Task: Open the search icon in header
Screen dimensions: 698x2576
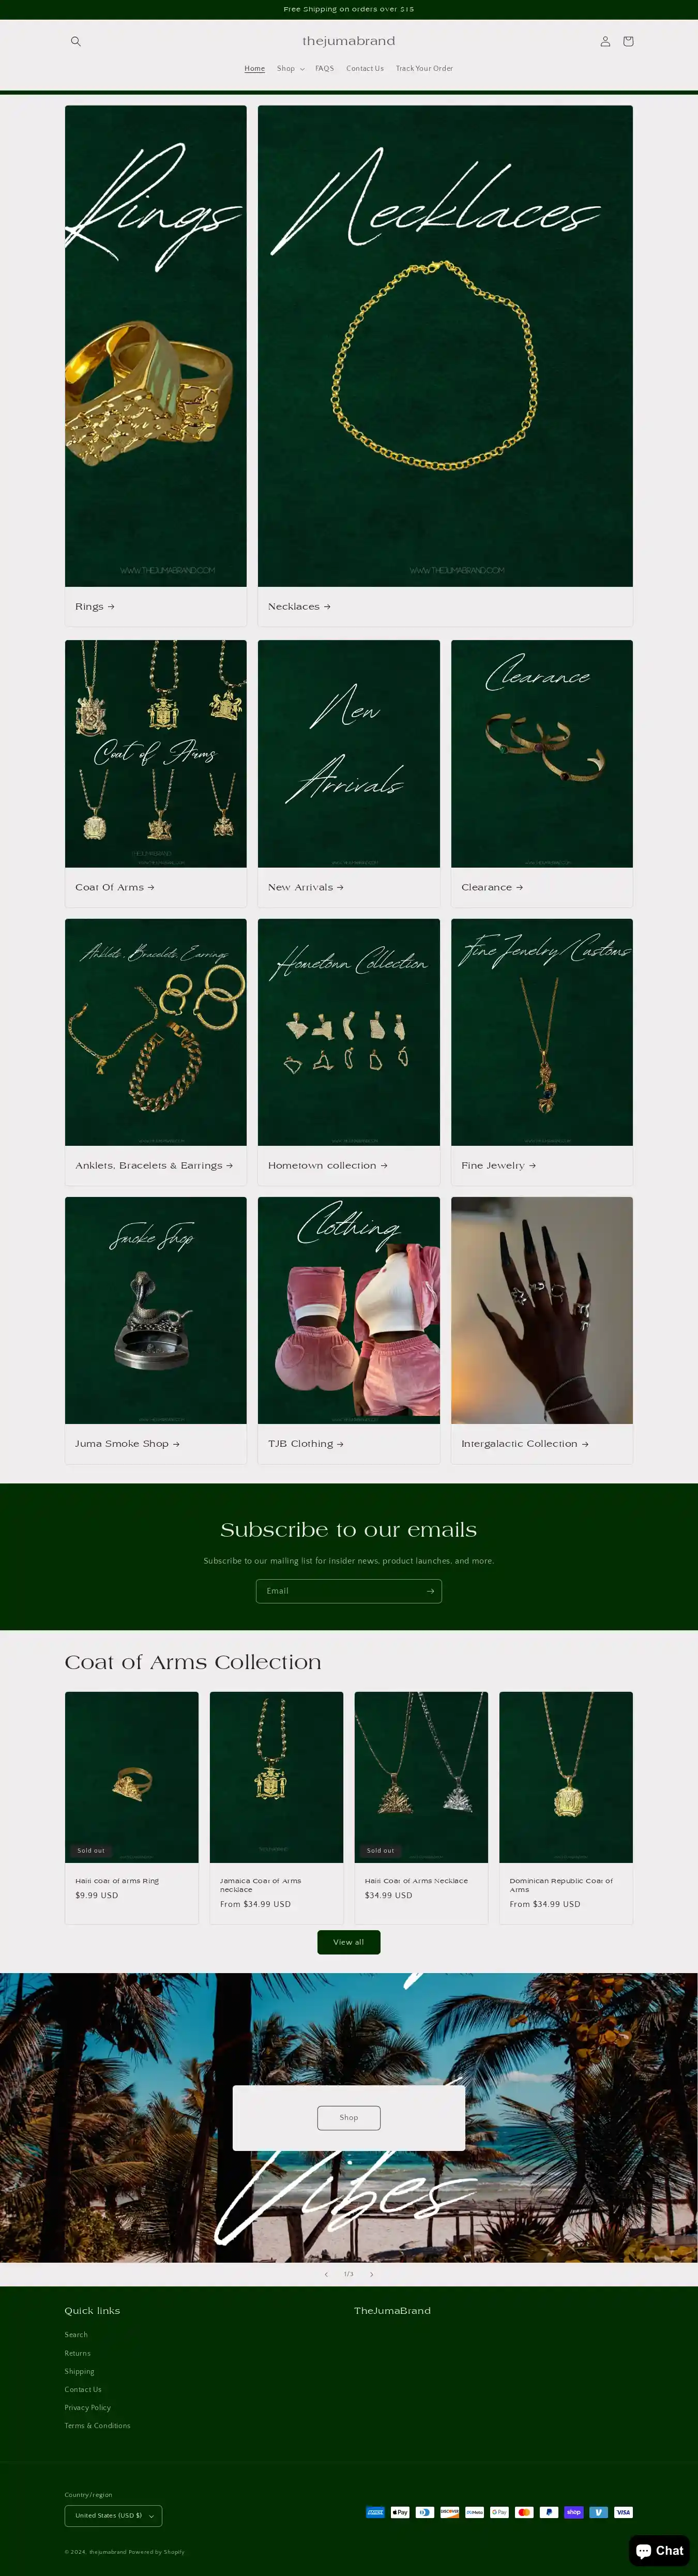Action: [x=75, y=41]
